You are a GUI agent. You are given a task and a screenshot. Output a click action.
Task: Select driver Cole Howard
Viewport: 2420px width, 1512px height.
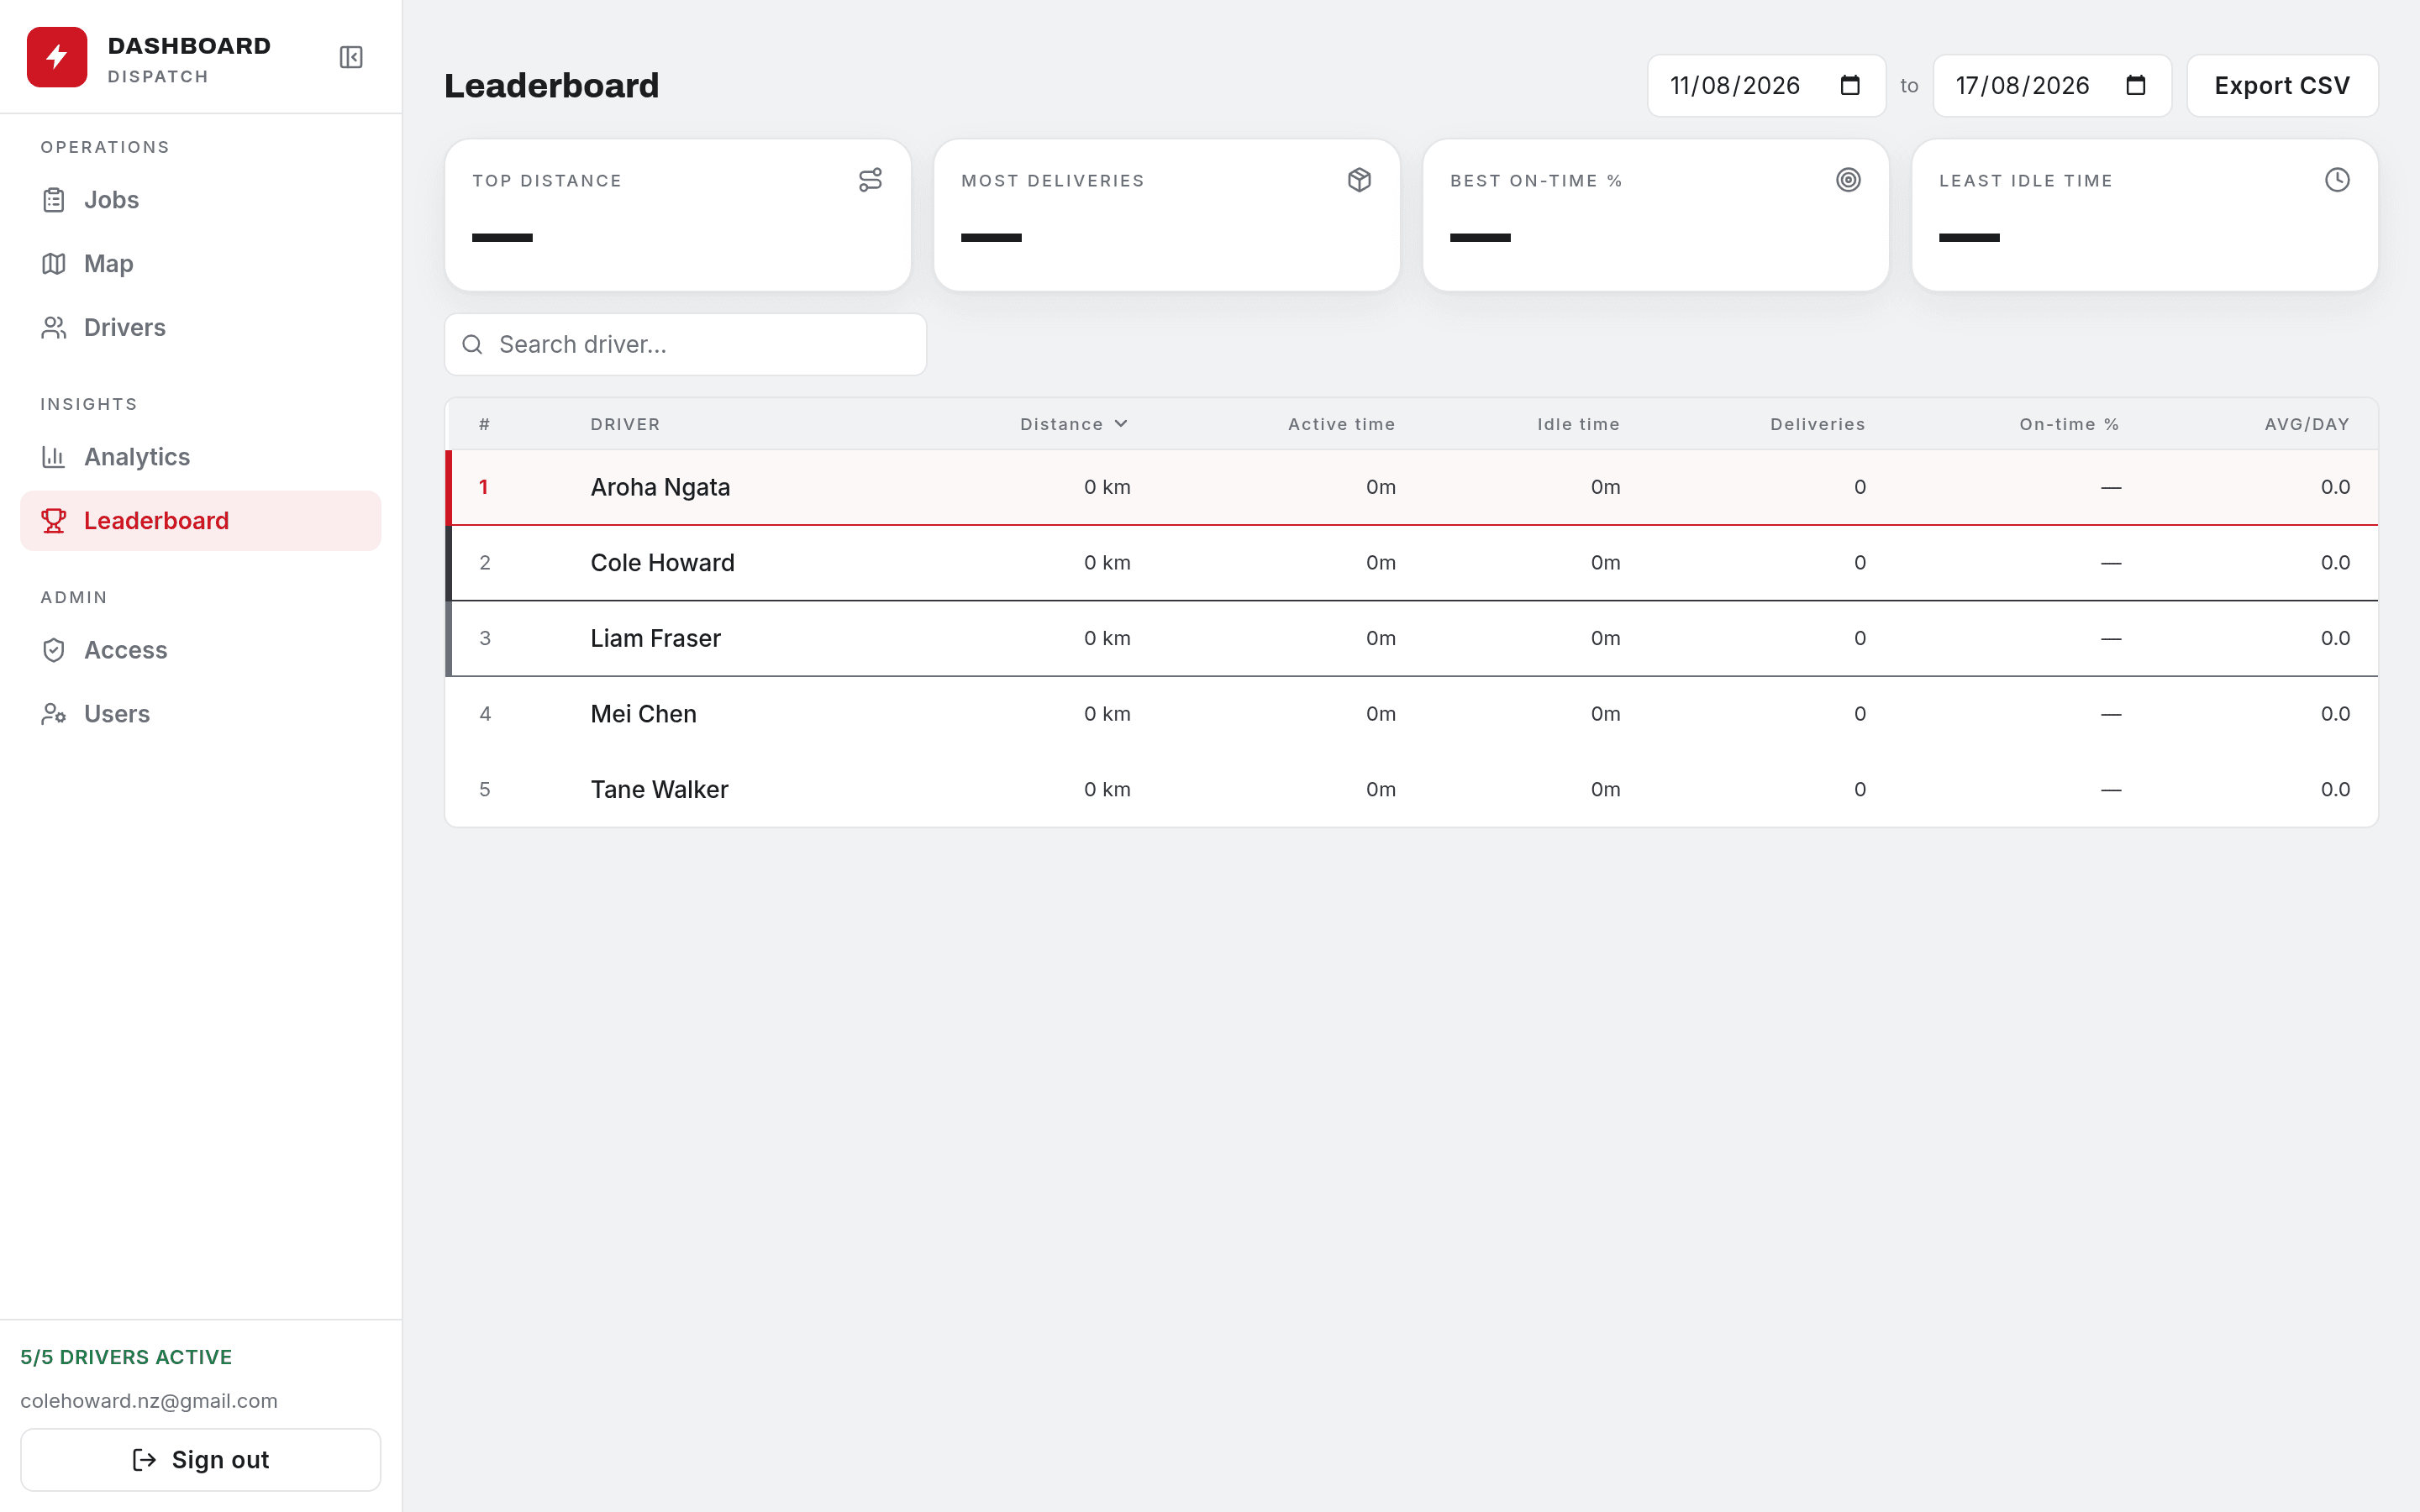click(662, 563)
